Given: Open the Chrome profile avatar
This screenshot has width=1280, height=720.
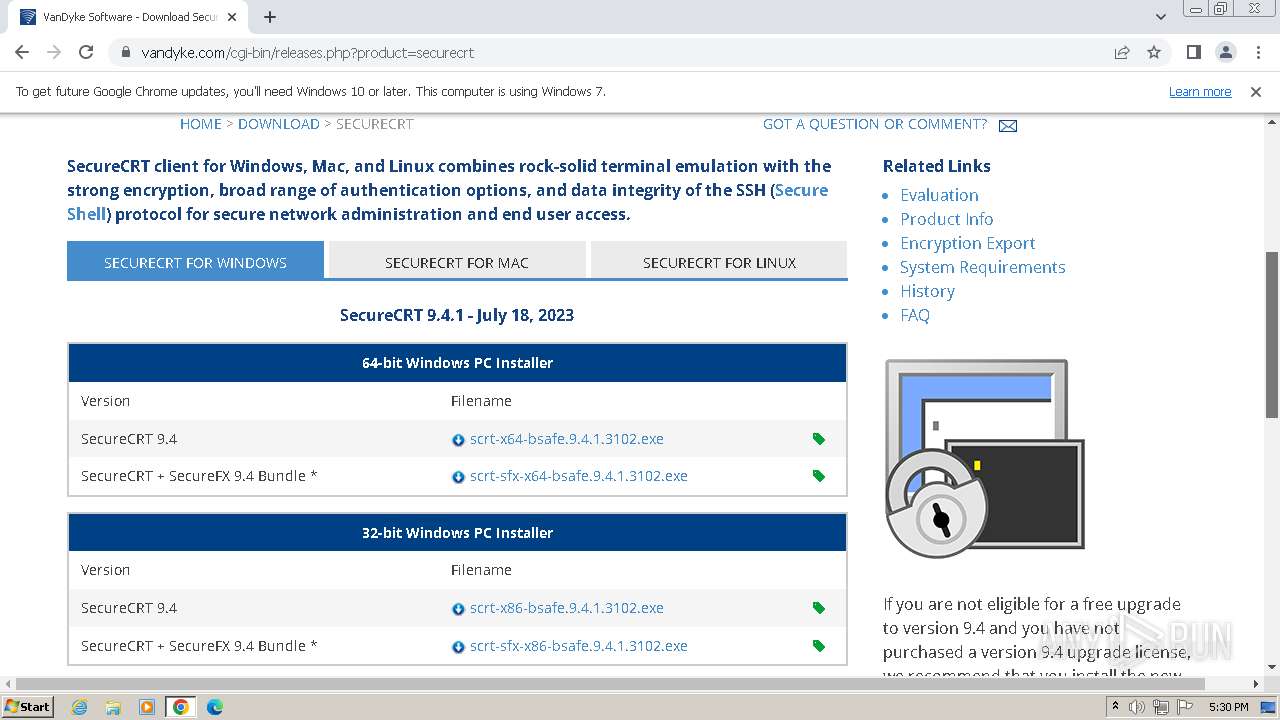Looking at the screenshot, I should tap(1225, 53).
